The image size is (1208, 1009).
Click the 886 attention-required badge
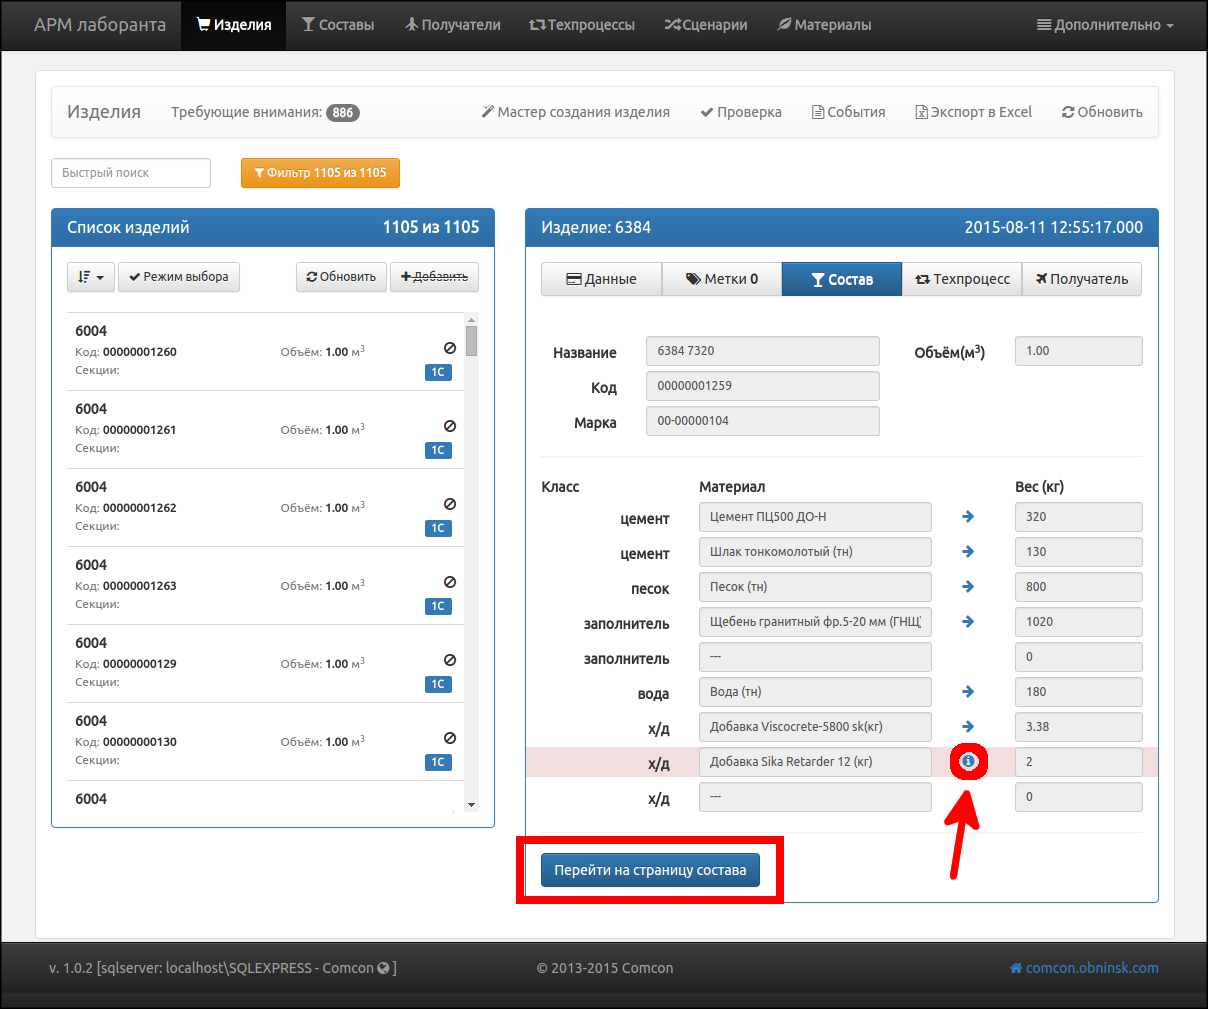click(x=343, y=113)
